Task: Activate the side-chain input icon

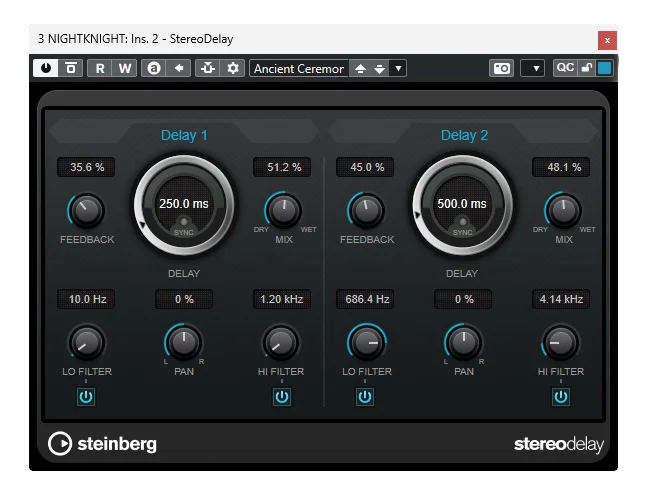Action: tap(208, 68)
